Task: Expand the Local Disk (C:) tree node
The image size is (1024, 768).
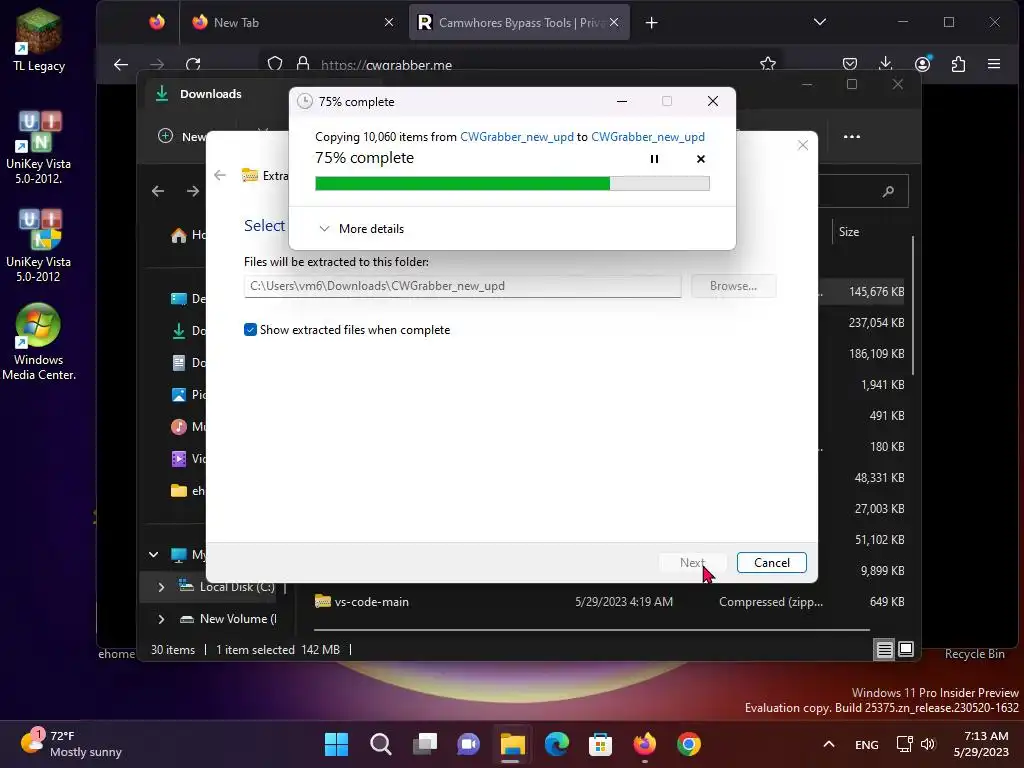Action: 161,587
